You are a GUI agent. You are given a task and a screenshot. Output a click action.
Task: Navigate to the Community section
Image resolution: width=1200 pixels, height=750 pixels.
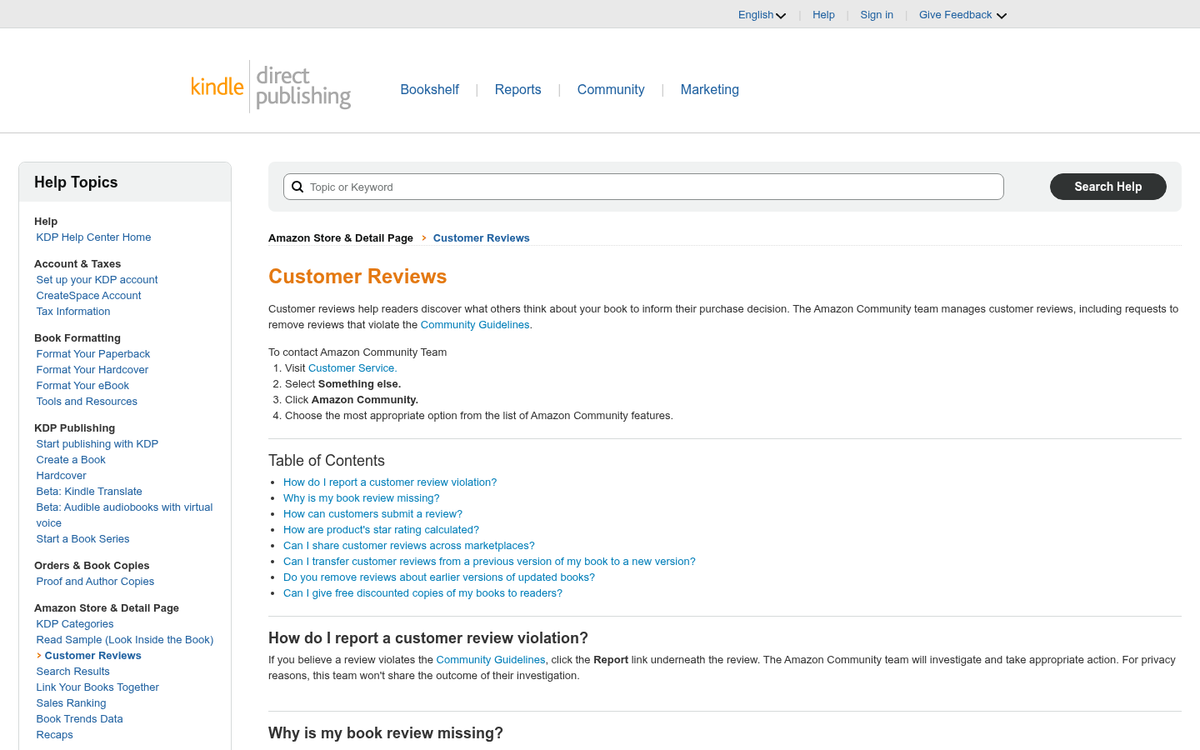(610, 89)
